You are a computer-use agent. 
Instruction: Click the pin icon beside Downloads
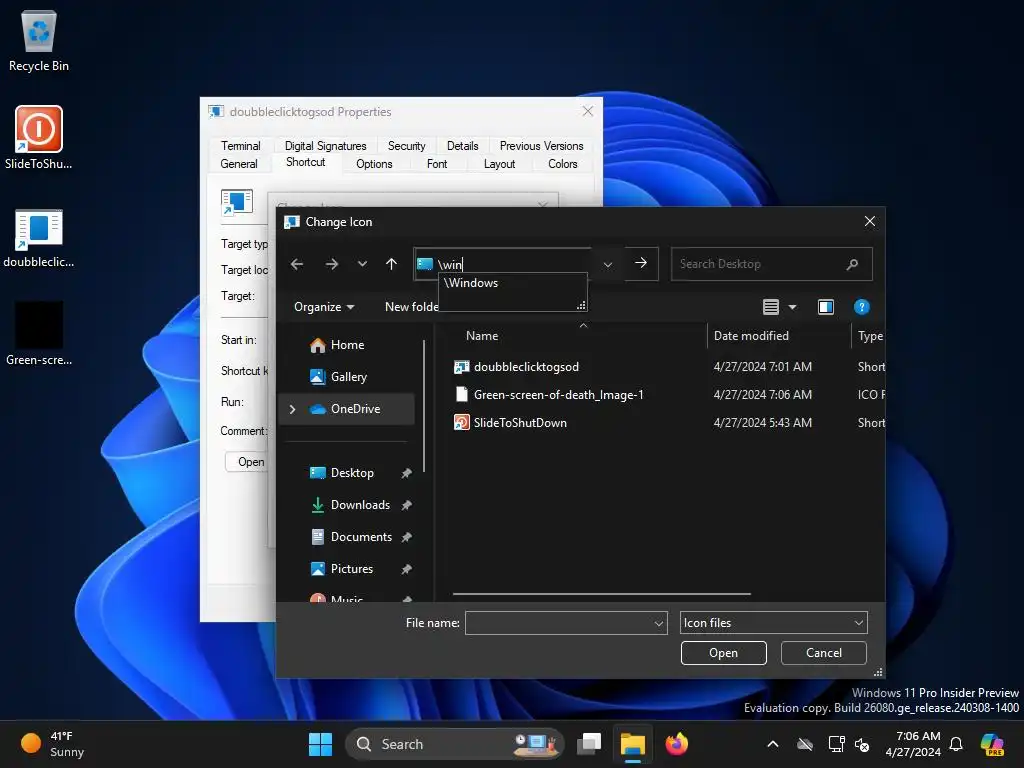click(x=406, y=505)
